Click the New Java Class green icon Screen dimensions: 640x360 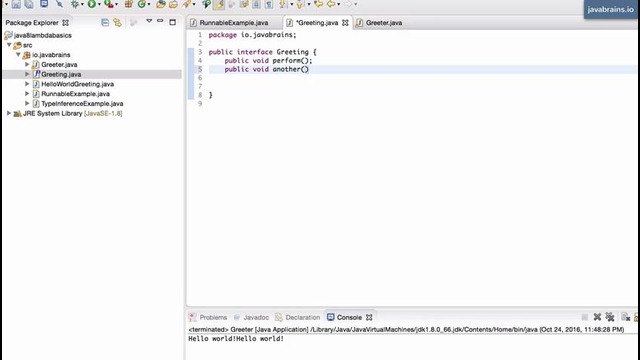(142, 4)
